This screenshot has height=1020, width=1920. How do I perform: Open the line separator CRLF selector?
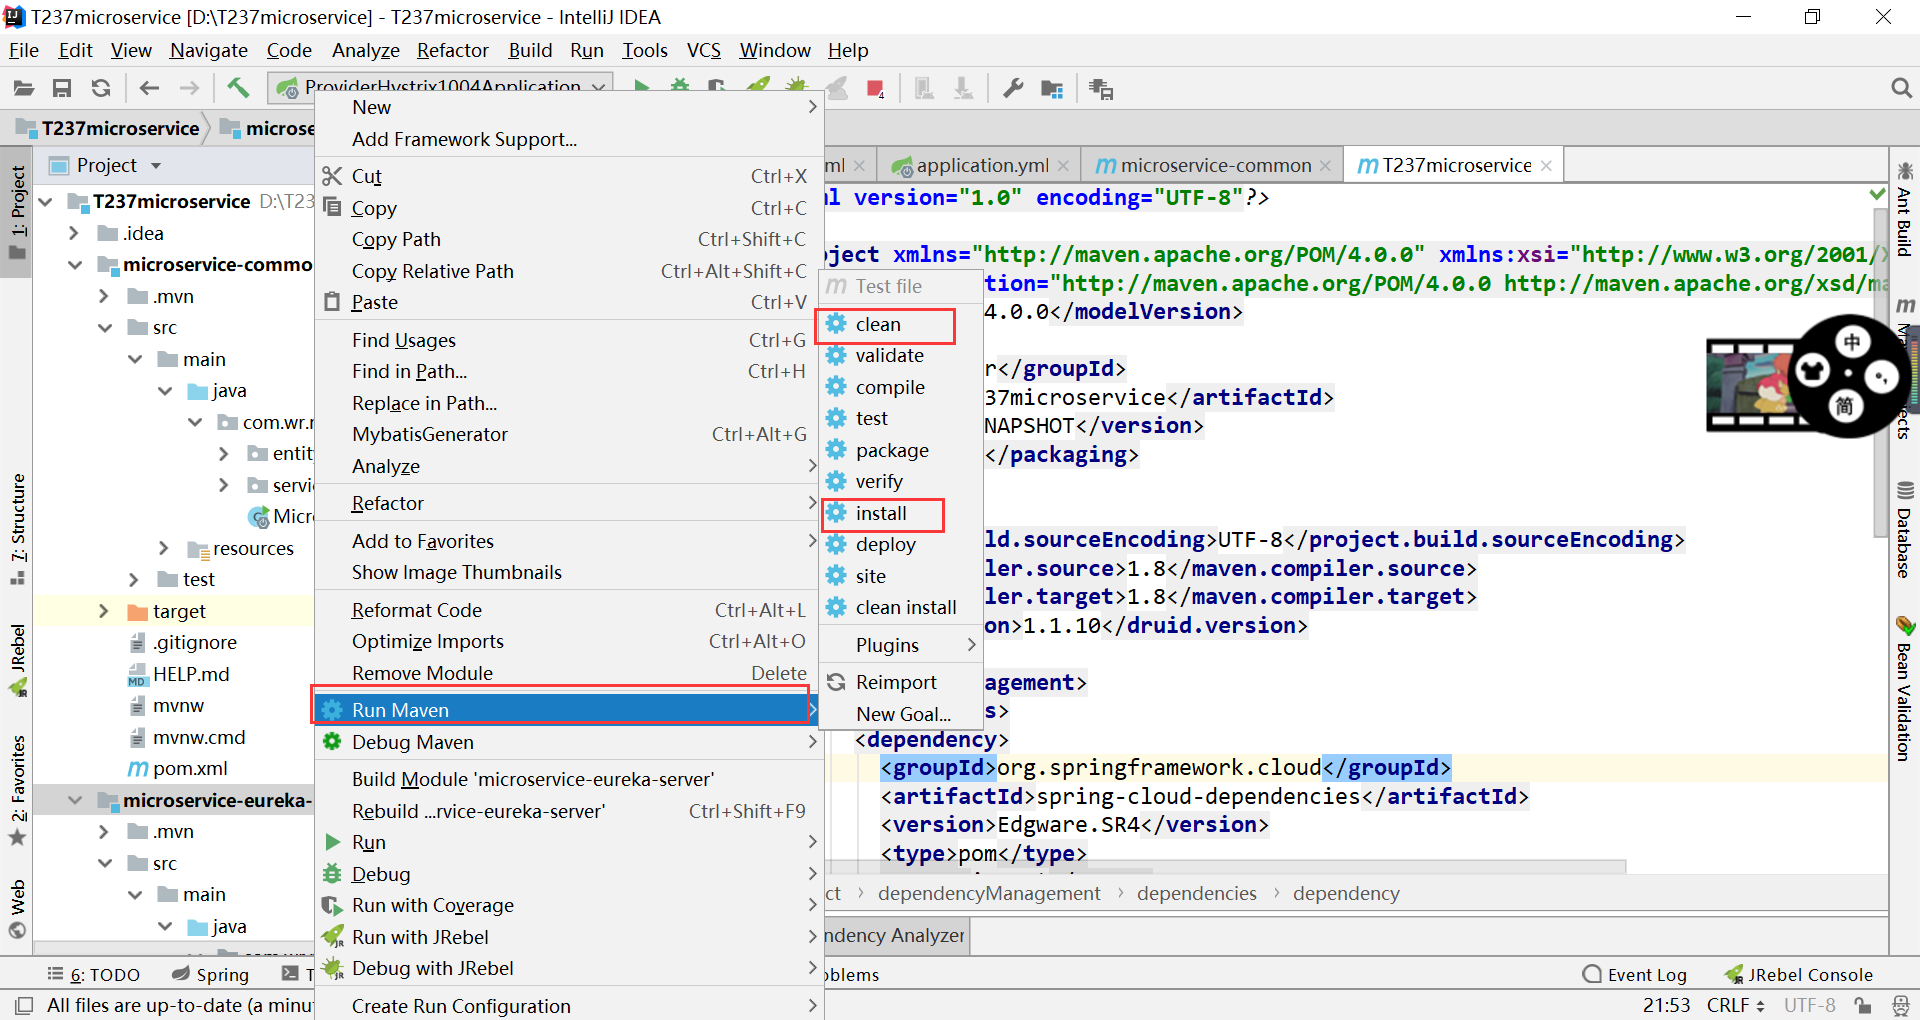point(1736,1005)
